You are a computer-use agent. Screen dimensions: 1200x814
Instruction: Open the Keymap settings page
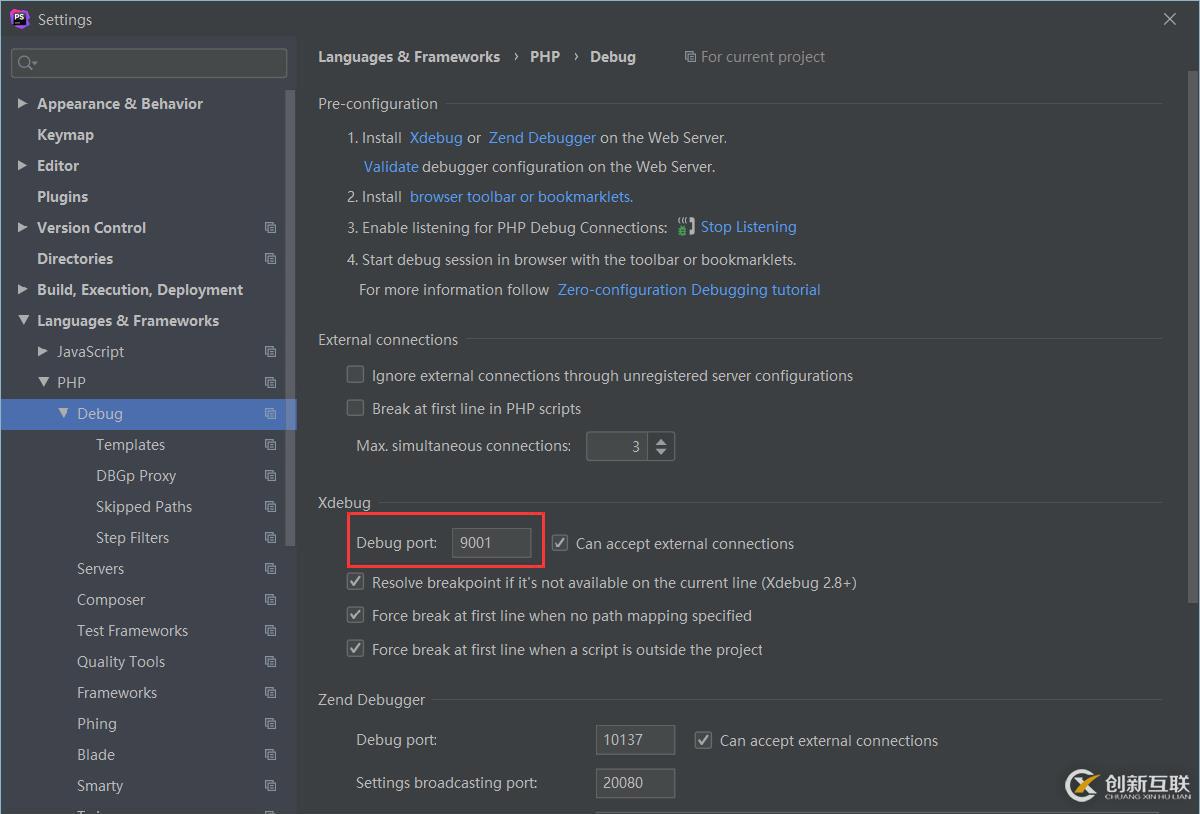click(65, 135)
